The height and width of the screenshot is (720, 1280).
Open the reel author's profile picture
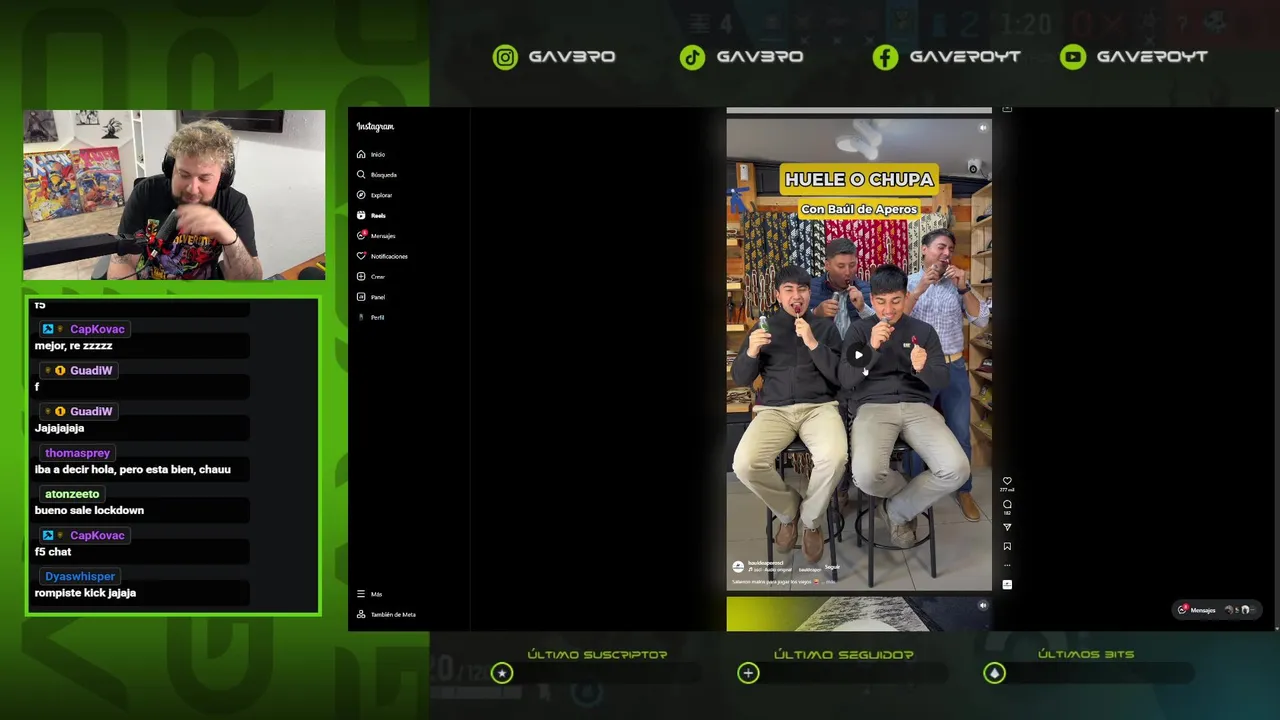[738, 567]
